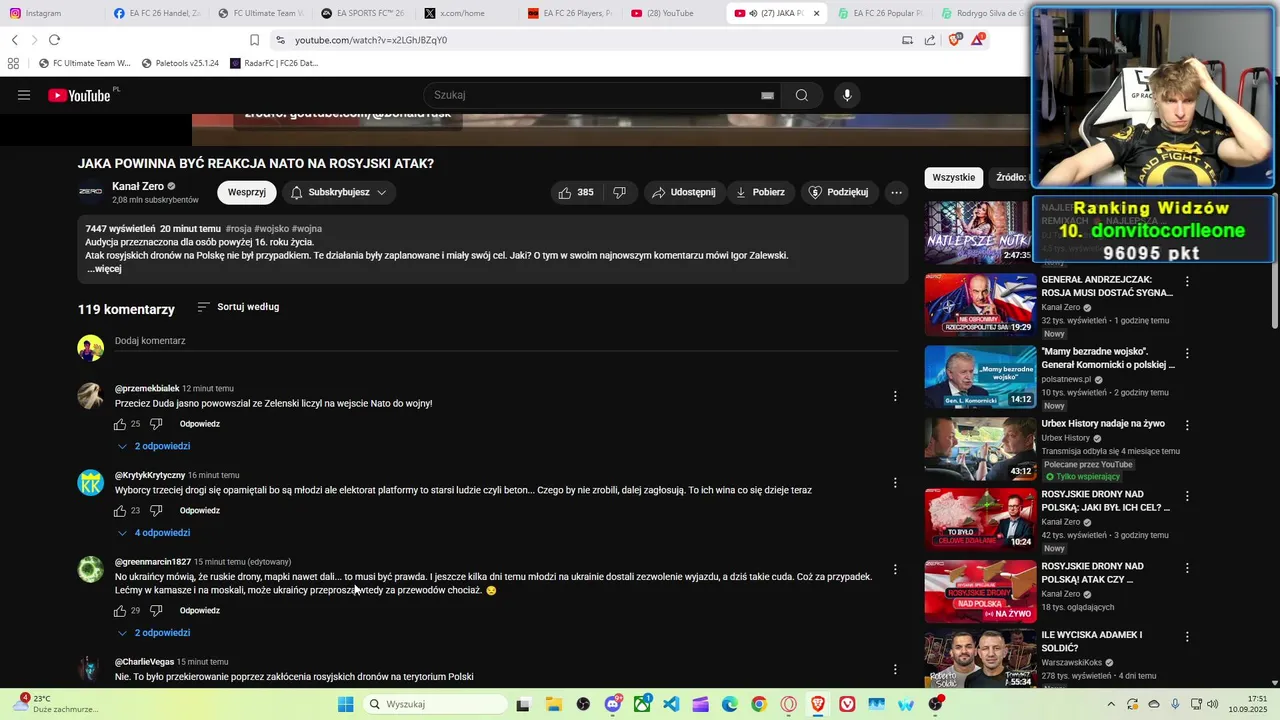
Task: Switch to (28) YouTube browser tab
Action: (670, 13)
